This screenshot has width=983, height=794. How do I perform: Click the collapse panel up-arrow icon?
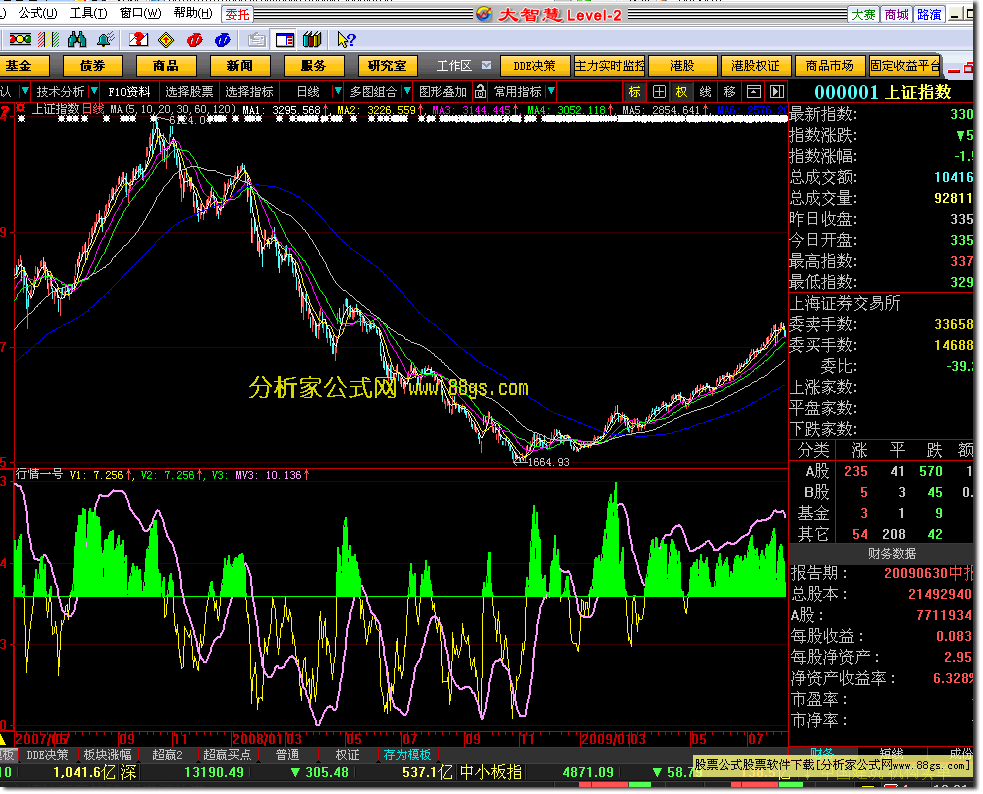[x=754, y=92]
